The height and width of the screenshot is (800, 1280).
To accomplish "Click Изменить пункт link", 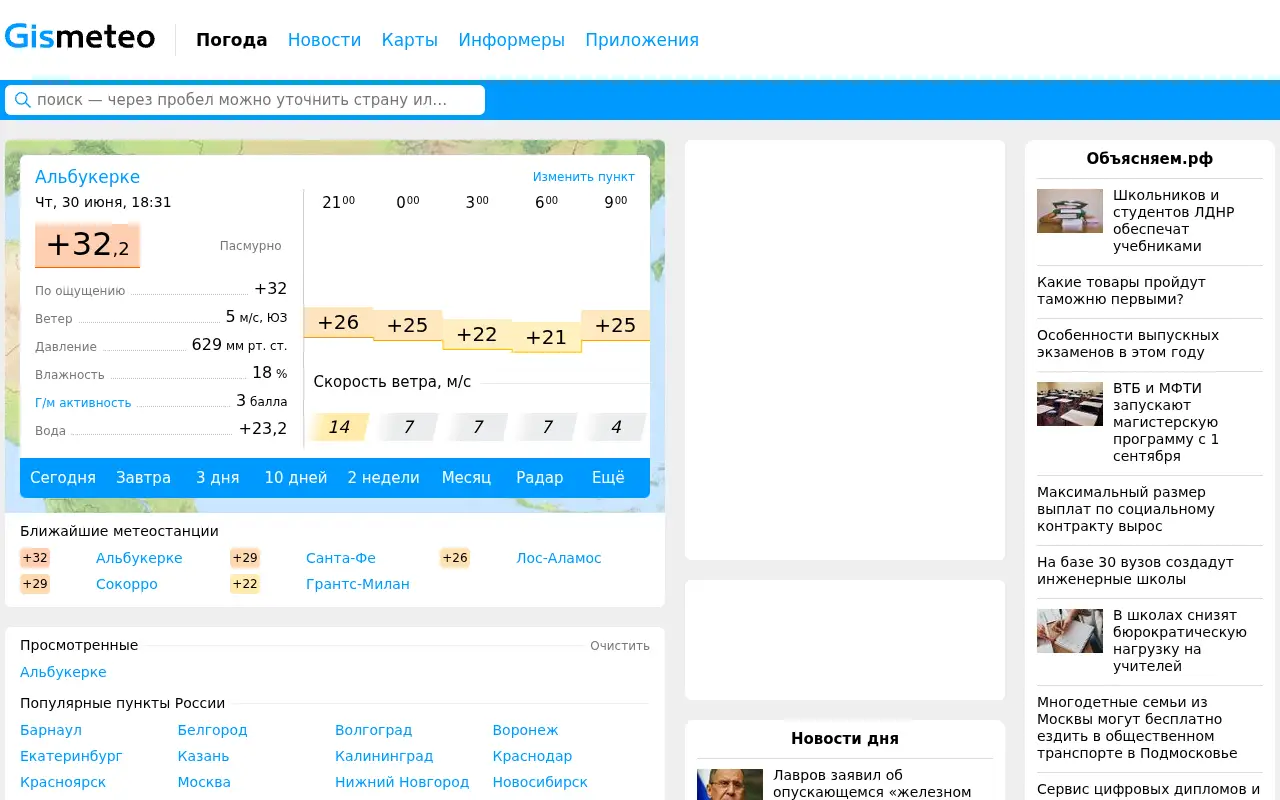I will [583, 177].
